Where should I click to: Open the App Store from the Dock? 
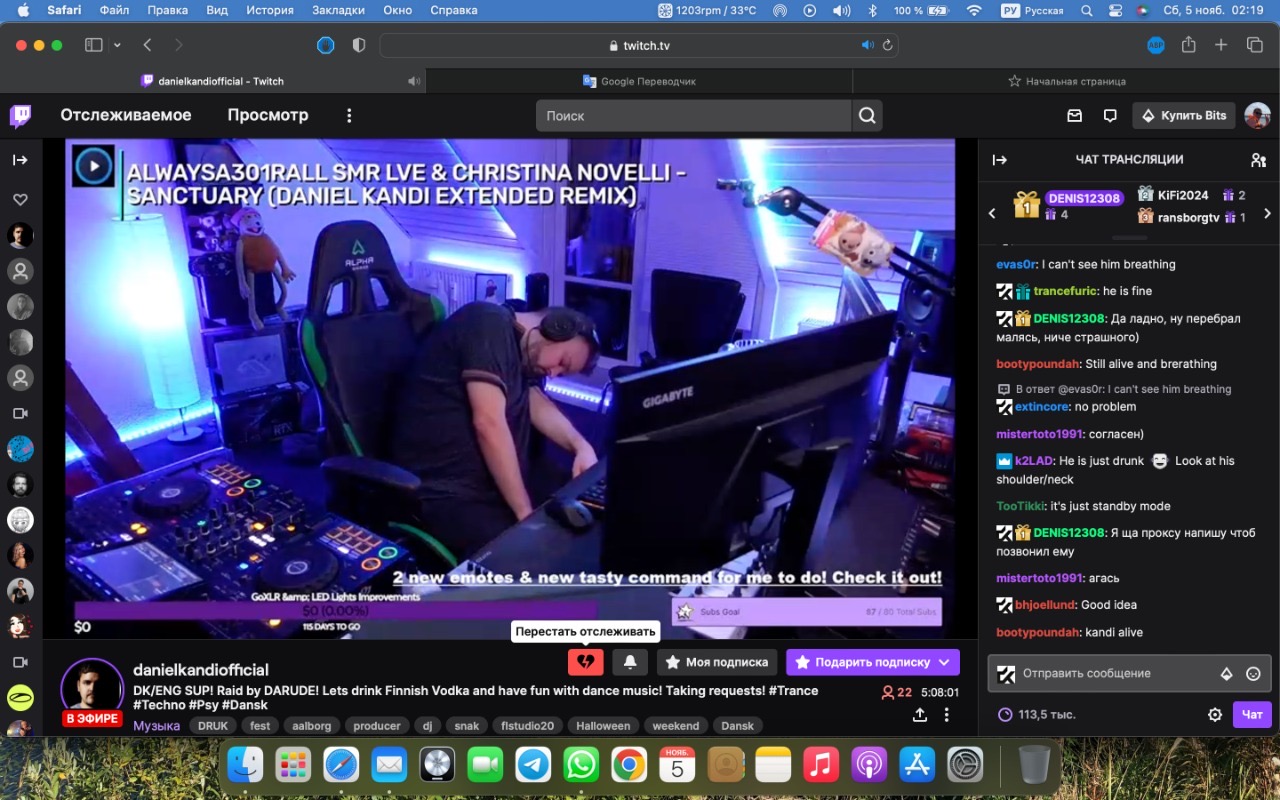[x=917, y=766]
